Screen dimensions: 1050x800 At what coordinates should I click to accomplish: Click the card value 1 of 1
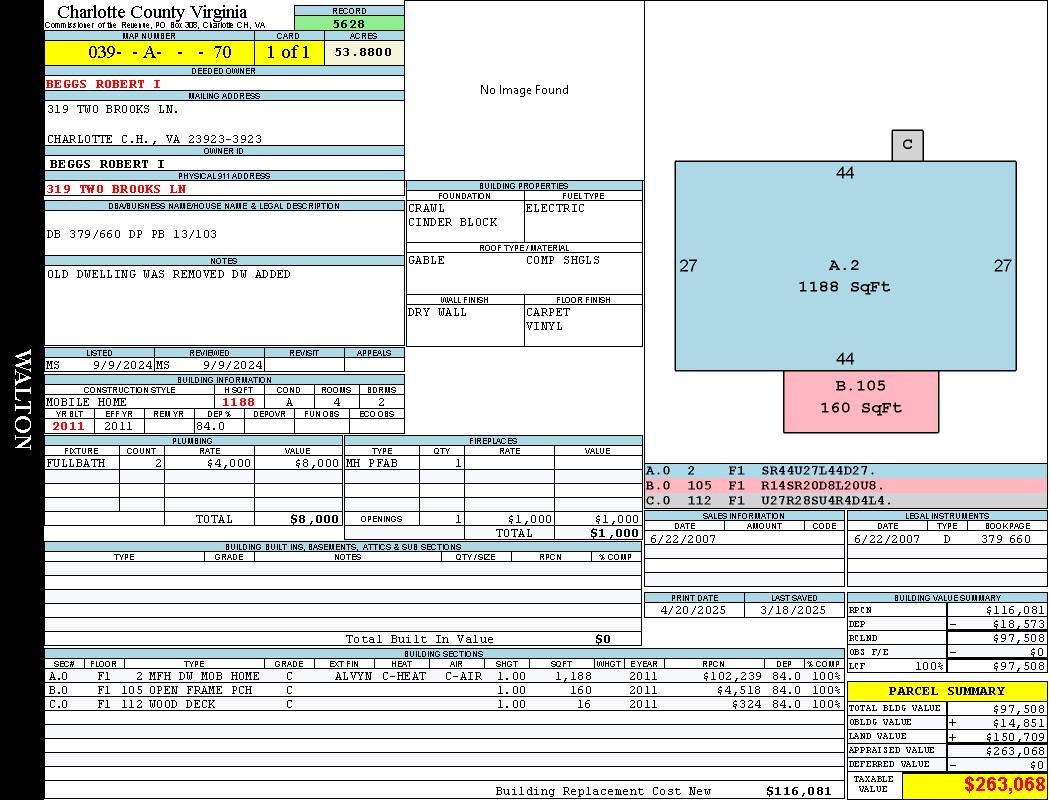point(288,52)
